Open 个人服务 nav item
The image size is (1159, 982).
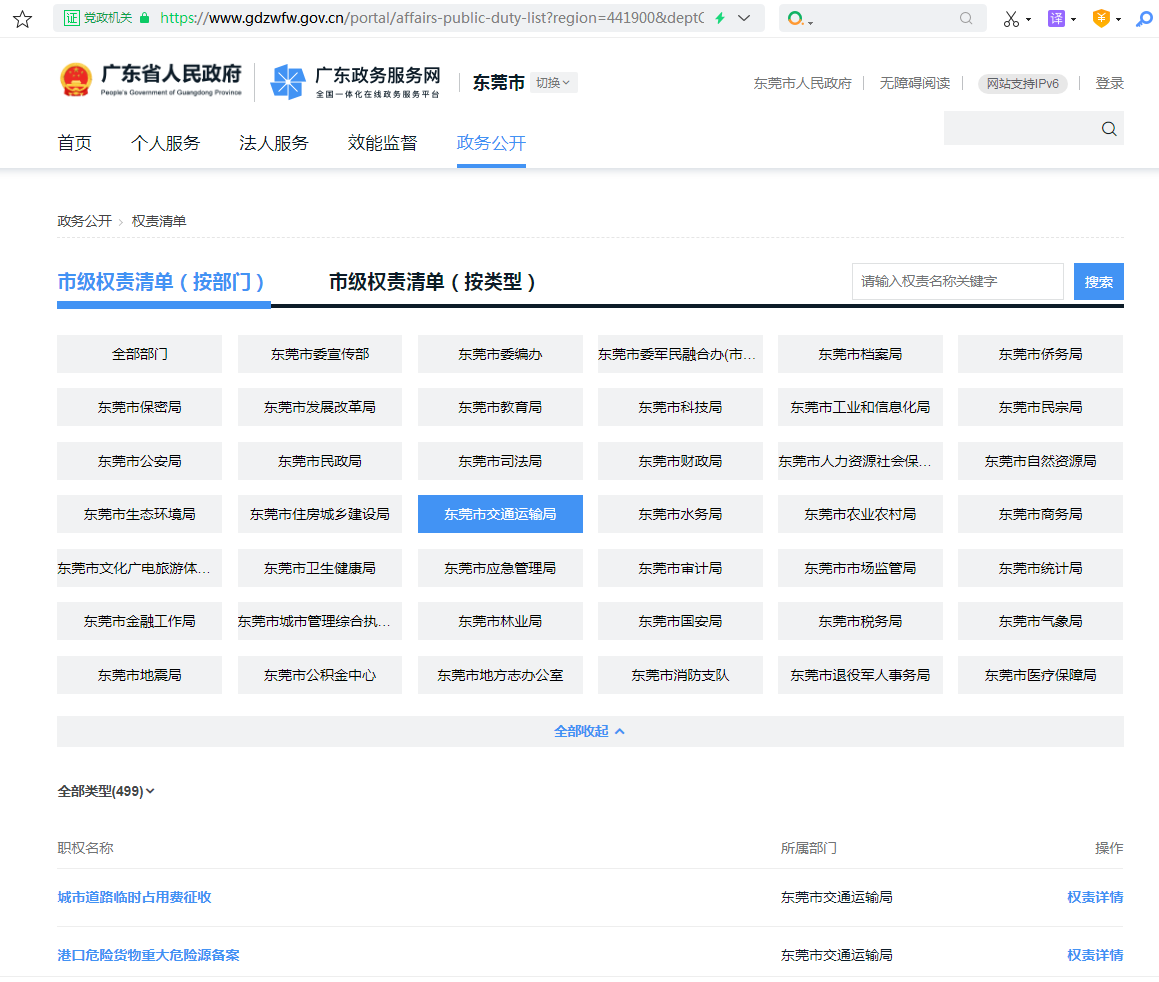click(166, 143)
